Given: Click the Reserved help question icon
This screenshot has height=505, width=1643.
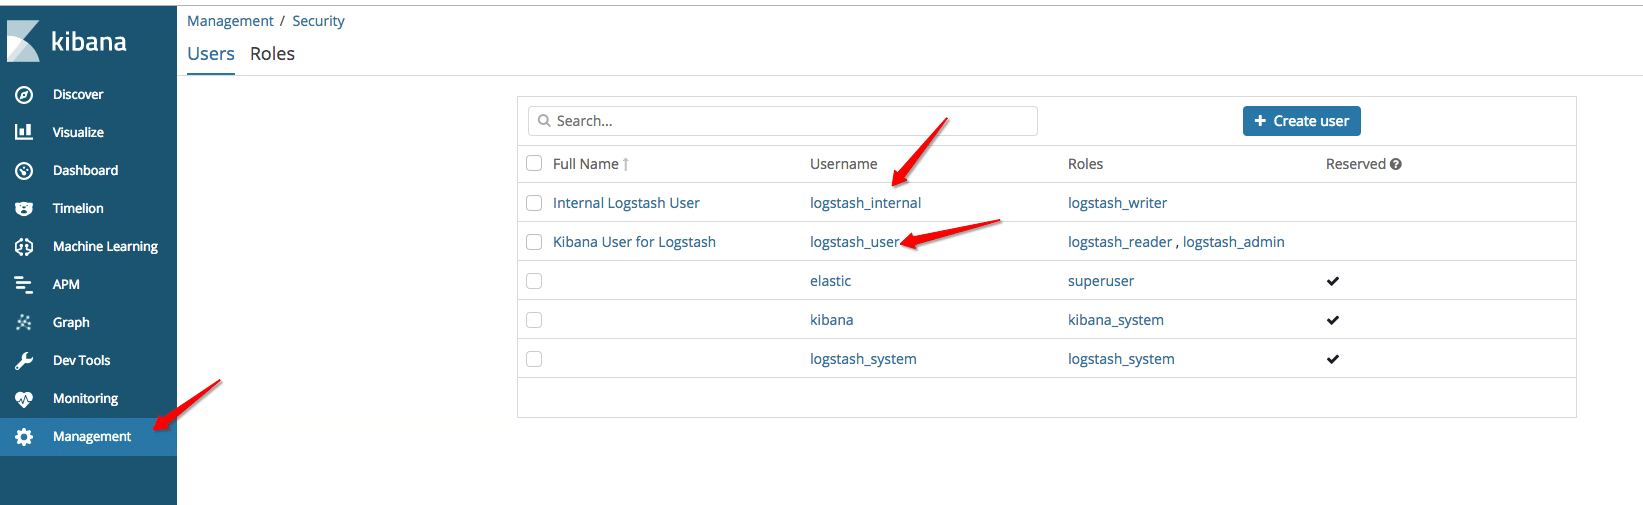Looking at the screenshot, I should coord(1396,164).
